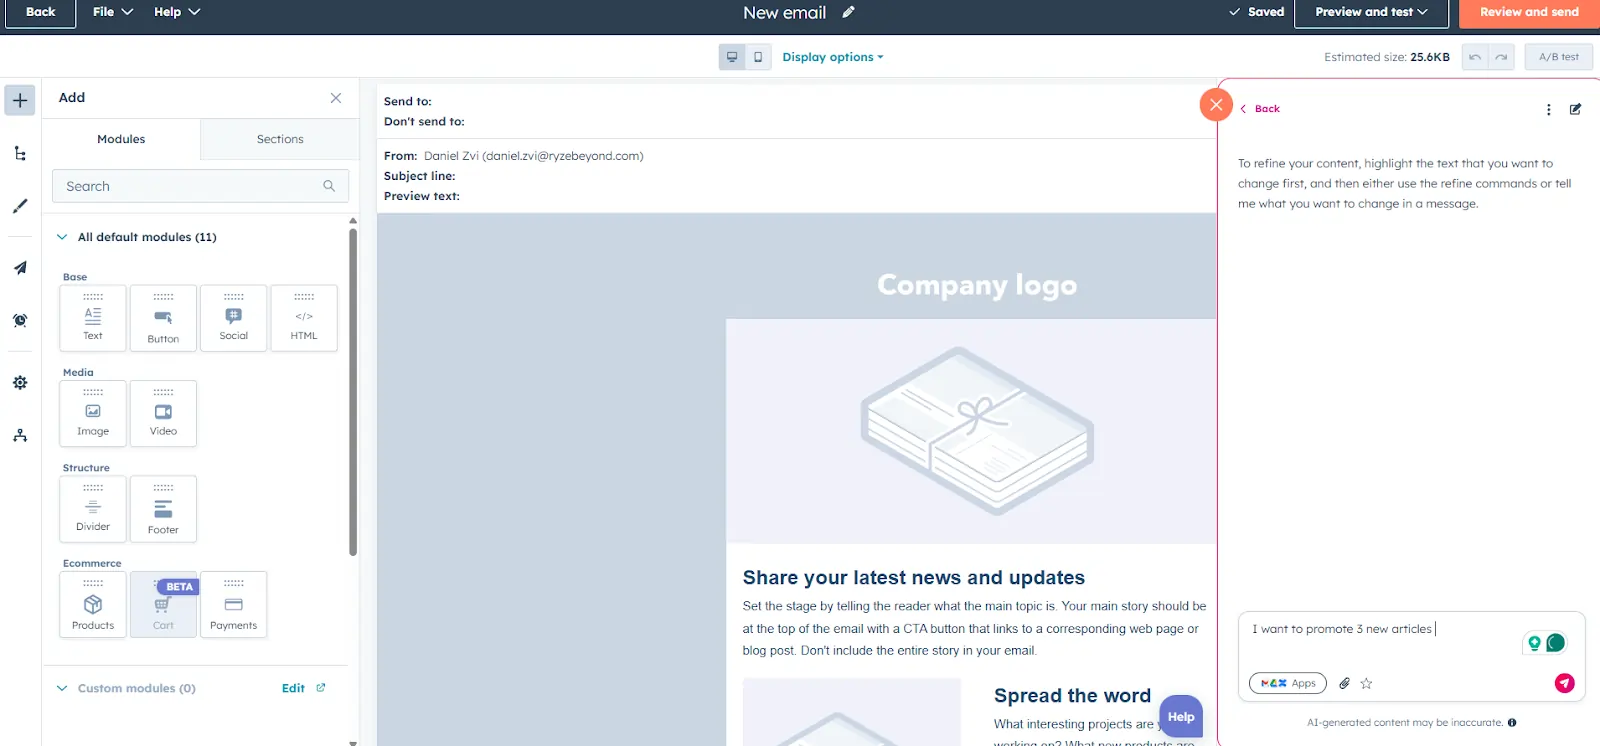This screenshot has width=1600, height=746.
Task: Switch to desktop preview view
Action: click(x=732, y=57)
